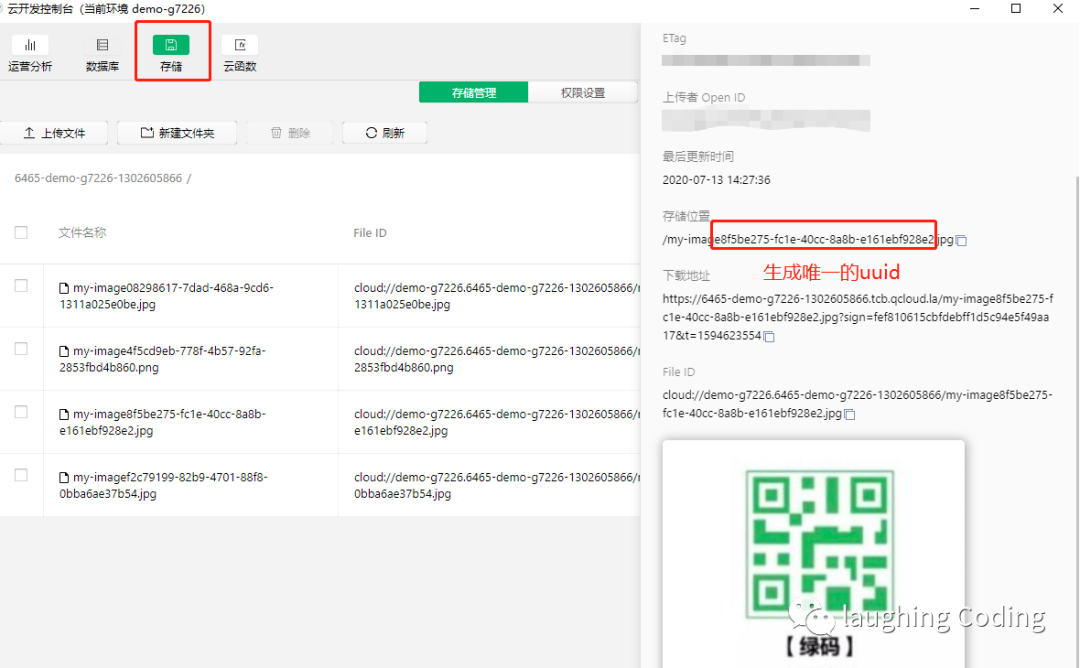Viewport: 1080px width, 668px height.
Task: Open file my-image8f5be275-fc1e-40cc-8a8b-e161ebf928e2.jpg
Action: (163, 422)
